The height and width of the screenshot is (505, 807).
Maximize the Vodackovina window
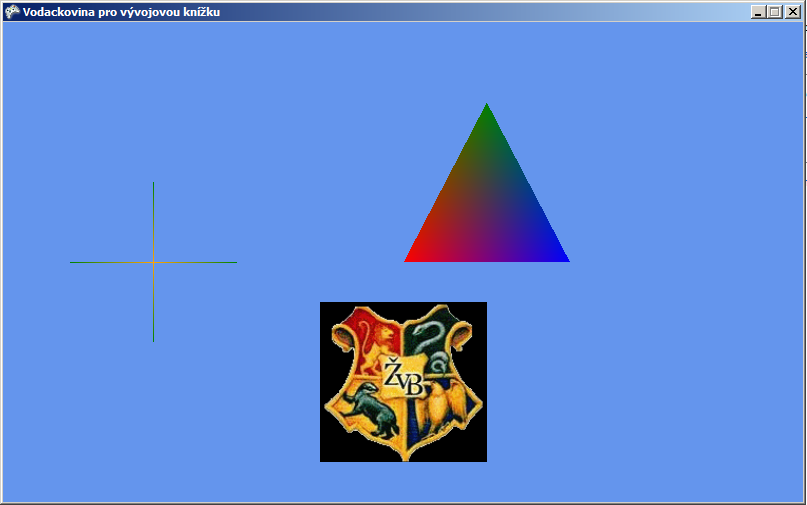click(775, 12)
